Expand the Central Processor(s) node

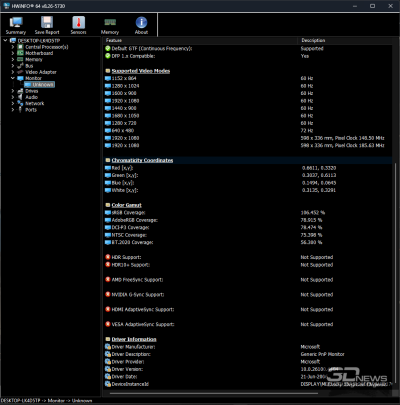pyautogui.click(x=13, y=47)
